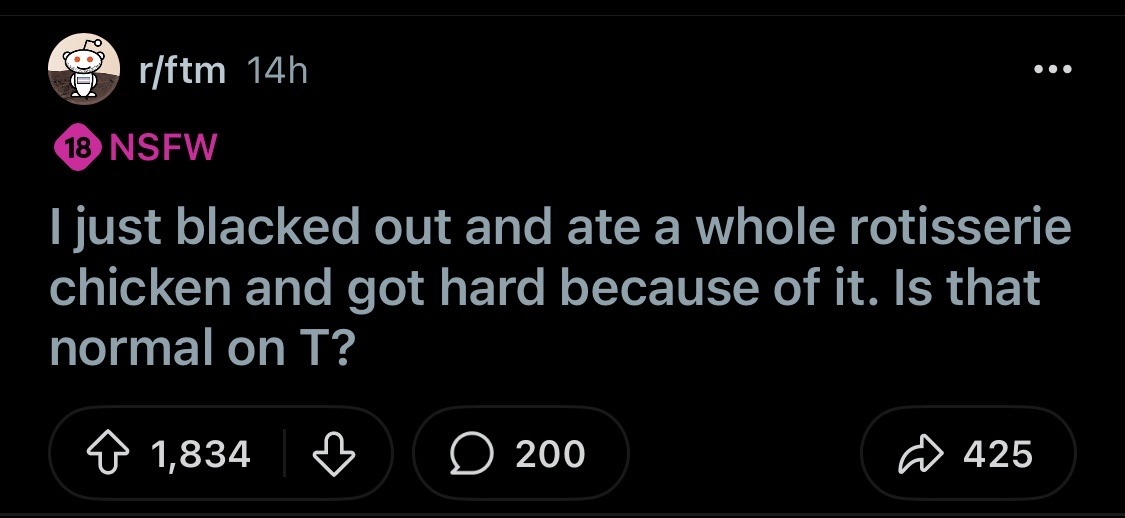Screen dimensions: 1125x518
Task: Click the share arrow icon
Action: [921, 455]
